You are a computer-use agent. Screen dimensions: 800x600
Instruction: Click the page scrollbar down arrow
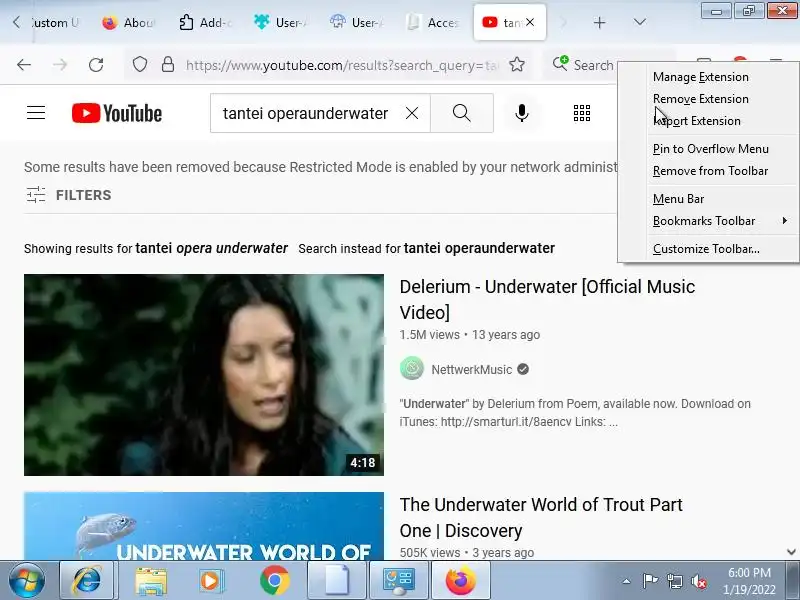[791, 552]
